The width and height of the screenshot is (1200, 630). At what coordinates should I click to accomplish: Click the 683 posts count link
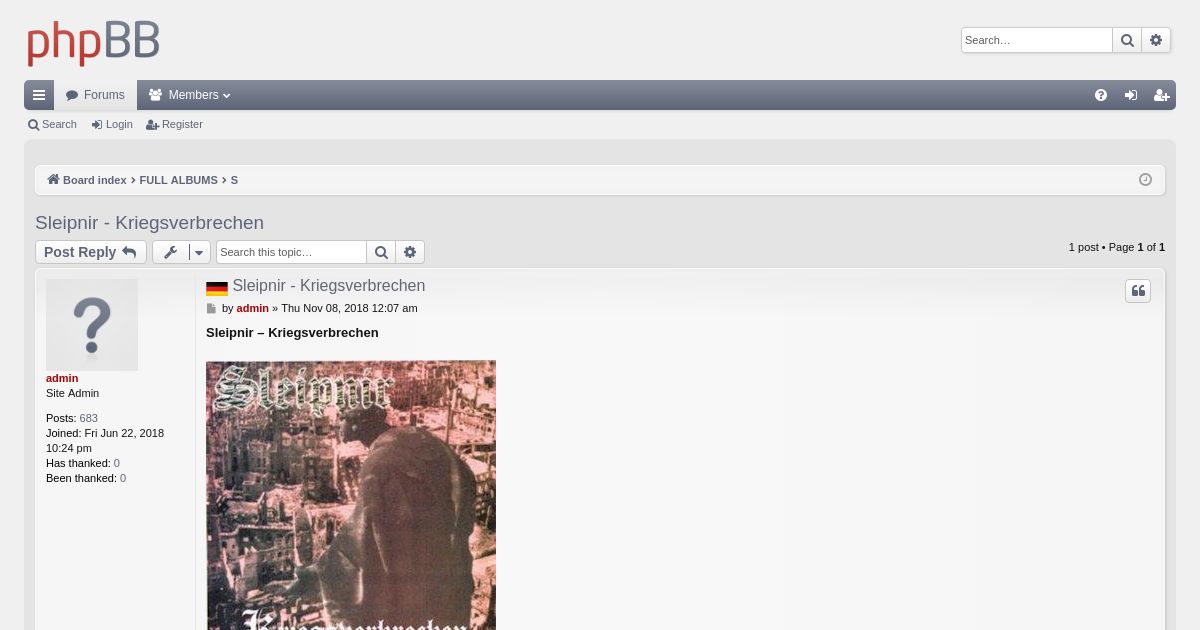coord(89,418)
